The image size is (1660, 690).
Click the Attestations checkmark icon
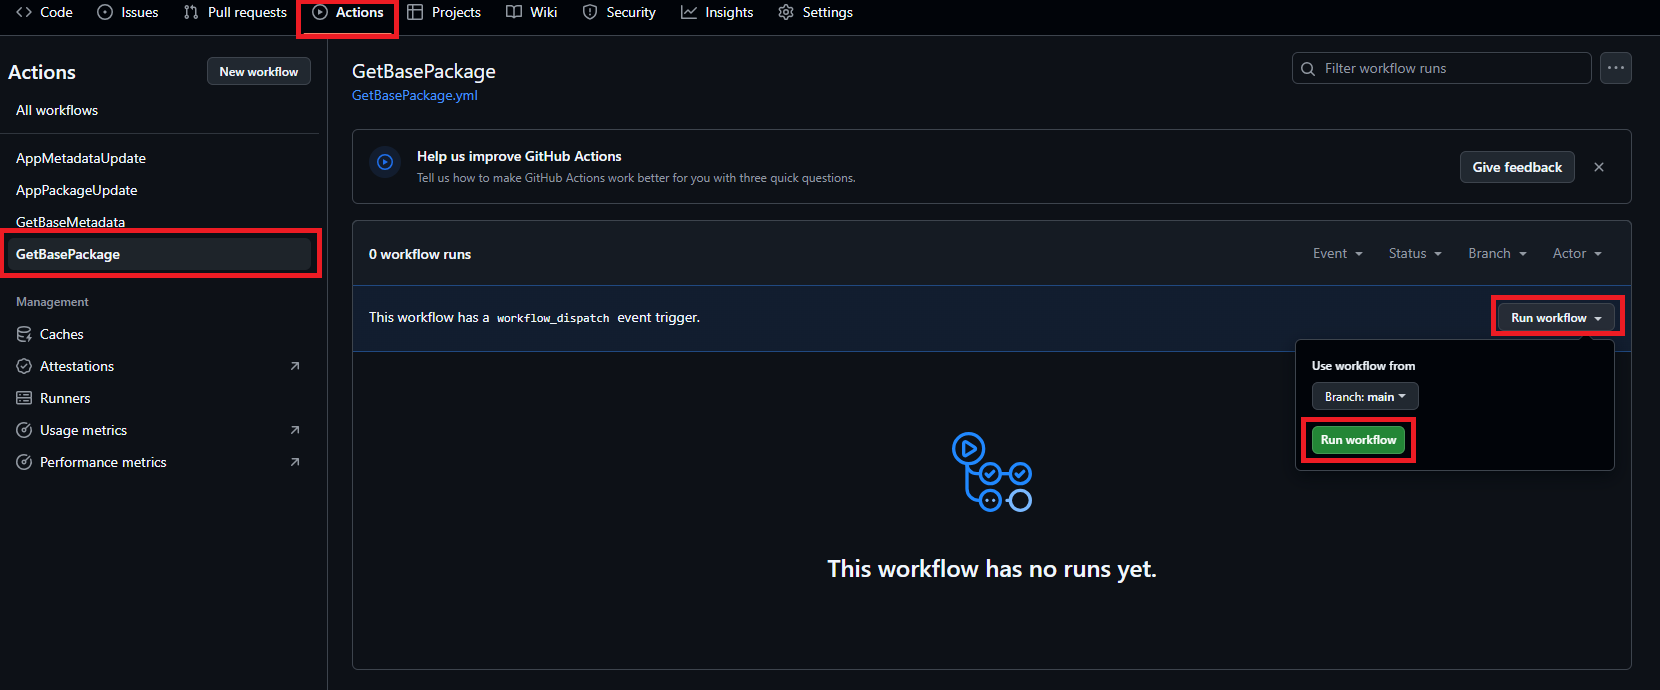pos(24,366)
